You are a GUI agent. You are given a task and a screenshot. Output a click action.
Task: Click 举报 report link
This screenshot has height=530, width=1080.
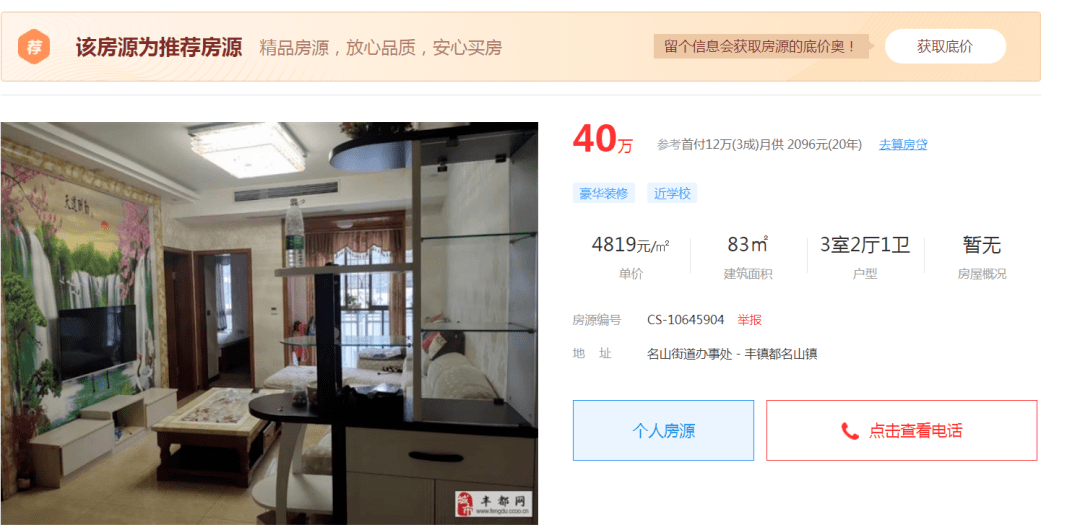749,320
